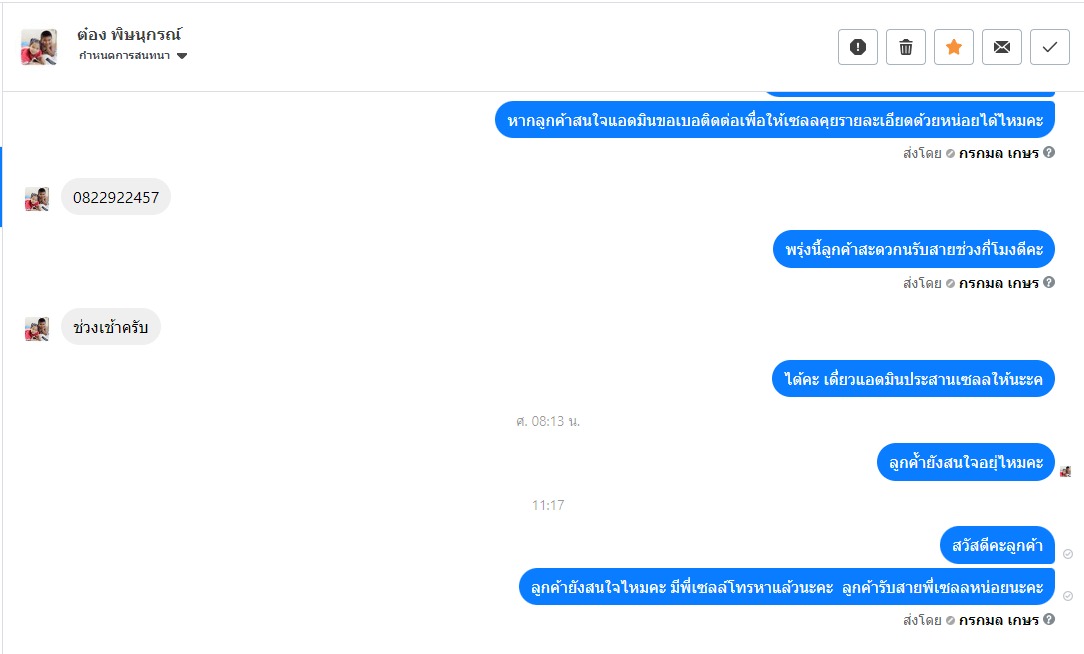The image size is (1084, 654).
Task: Mark conversation done with the checkmark icon
Action: 1050,47
